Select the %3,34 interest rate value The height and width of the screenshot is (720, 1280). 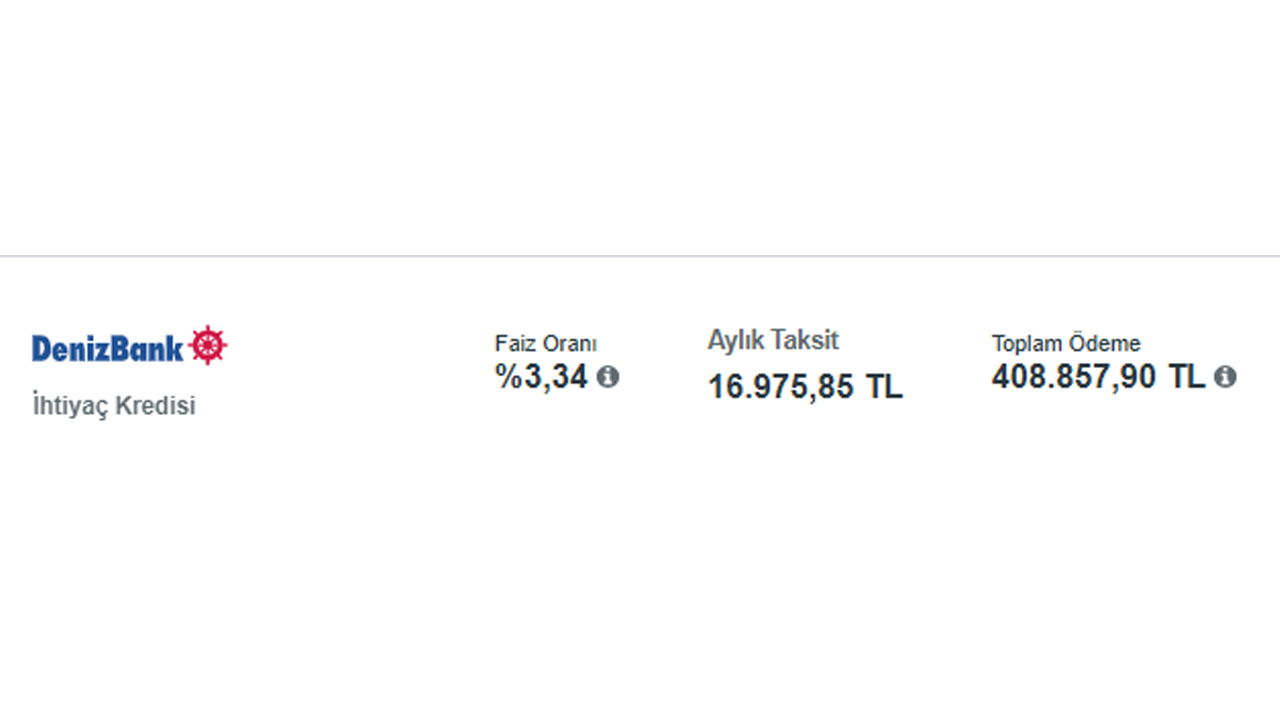[x=542, y=377]
